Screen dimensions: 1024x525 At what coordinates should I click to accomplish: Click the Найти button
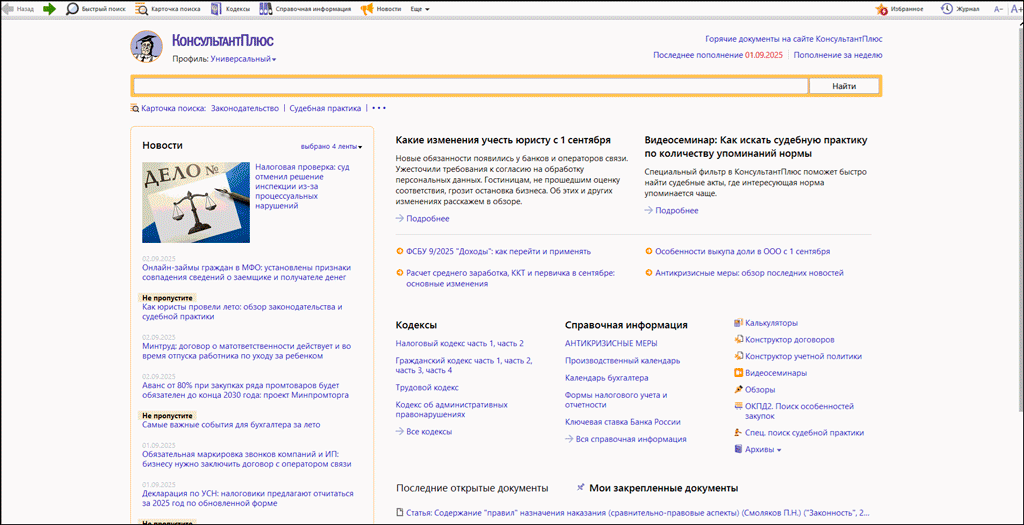click(x=844, y=86)
